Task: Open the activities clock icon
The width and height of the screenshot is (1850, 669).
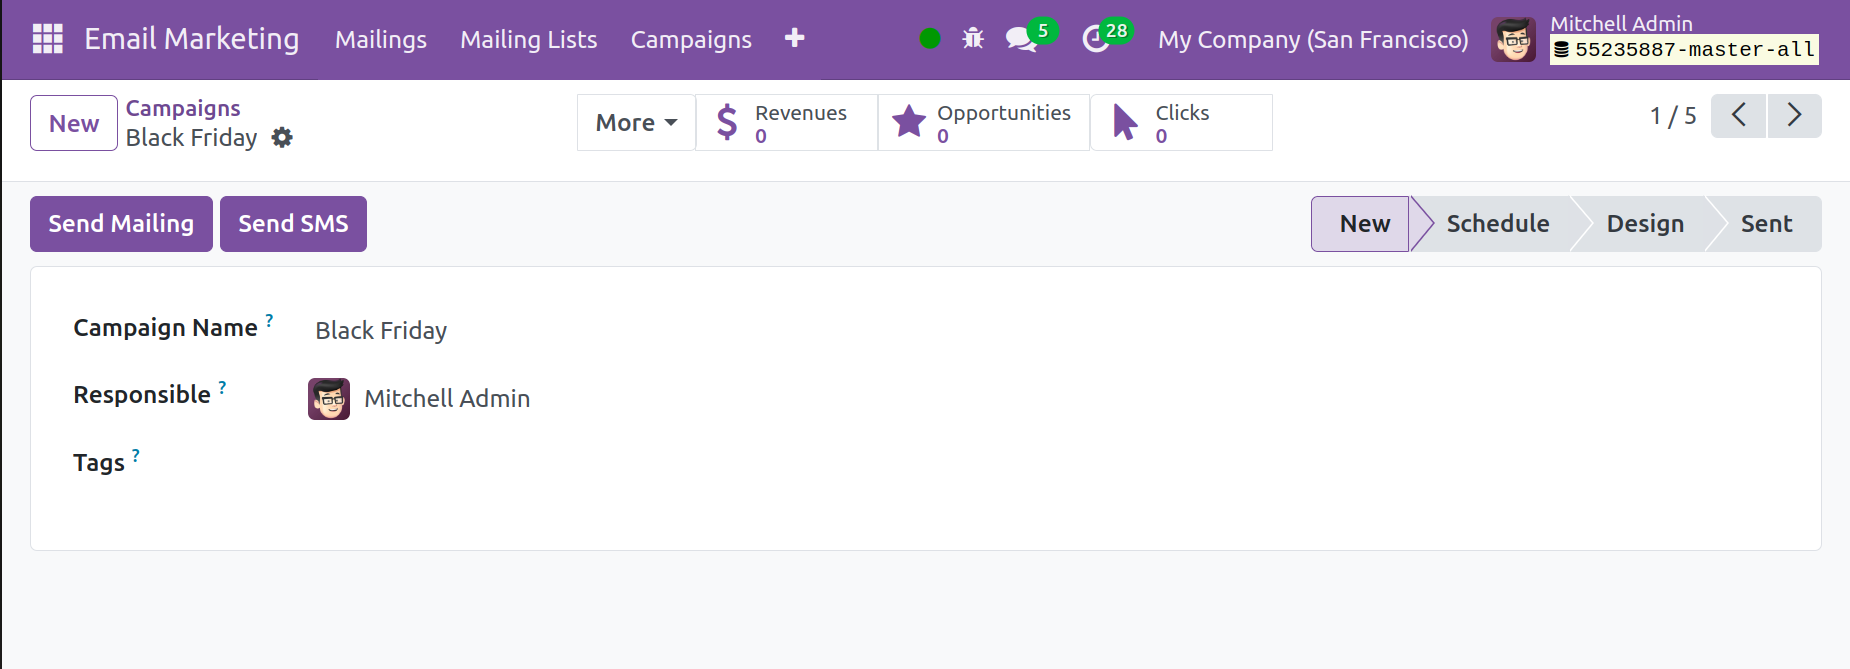Action: coord(1096,39)
